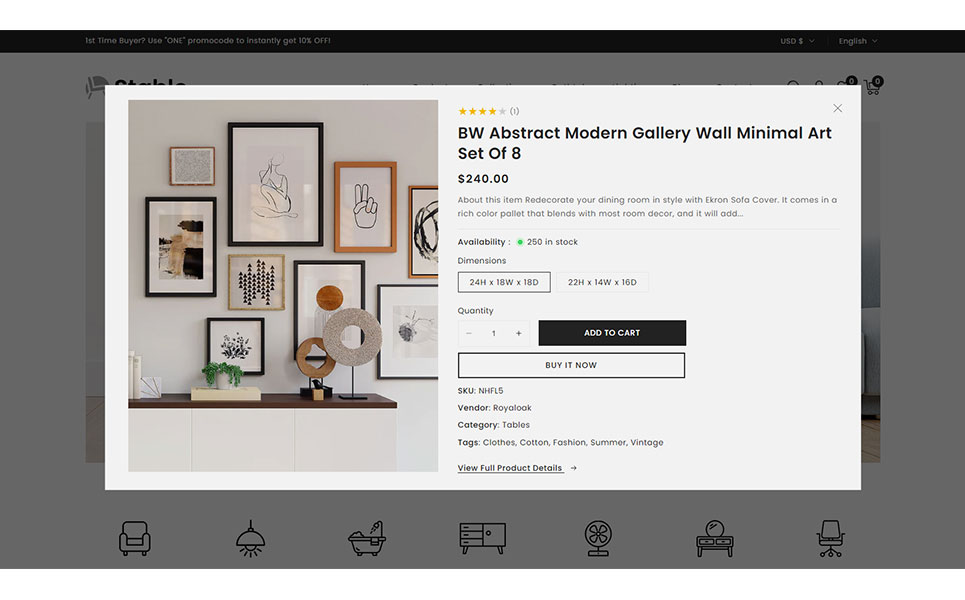
Task: Decrease quantity with the minus button
Action: (469, 333)
